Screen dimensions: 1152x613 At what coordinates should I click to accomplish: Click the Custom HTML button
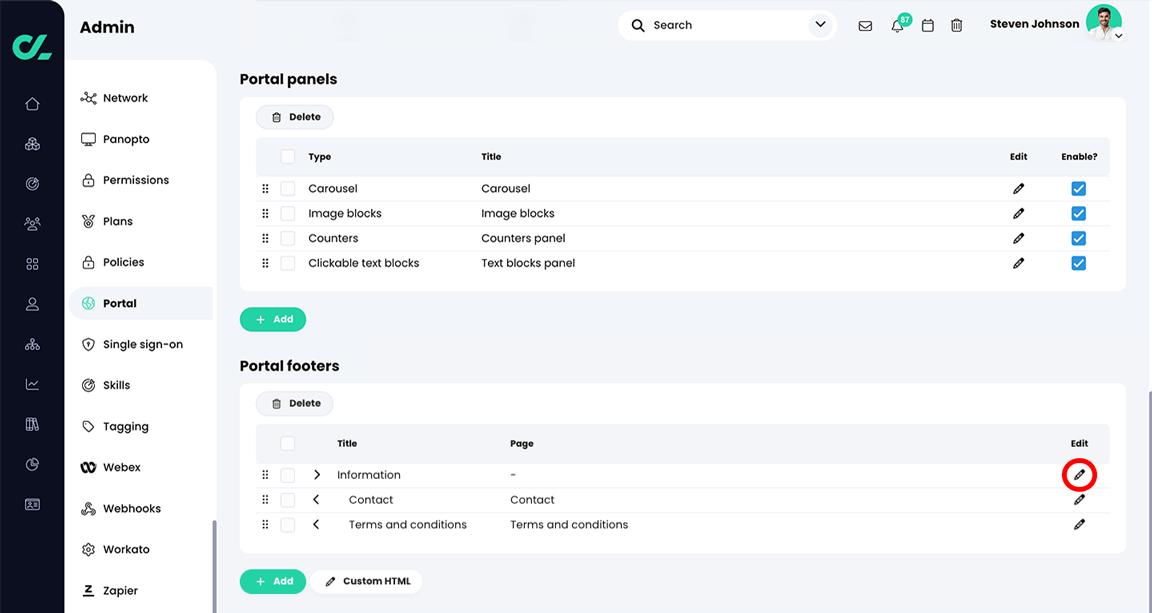click(366, 581)
